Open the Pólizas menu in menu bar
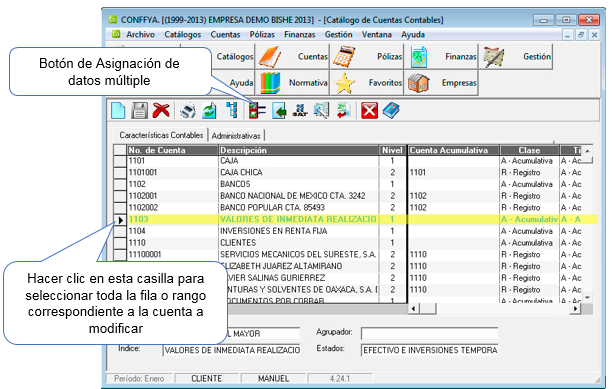616x389 pixels. coord(262,35)
